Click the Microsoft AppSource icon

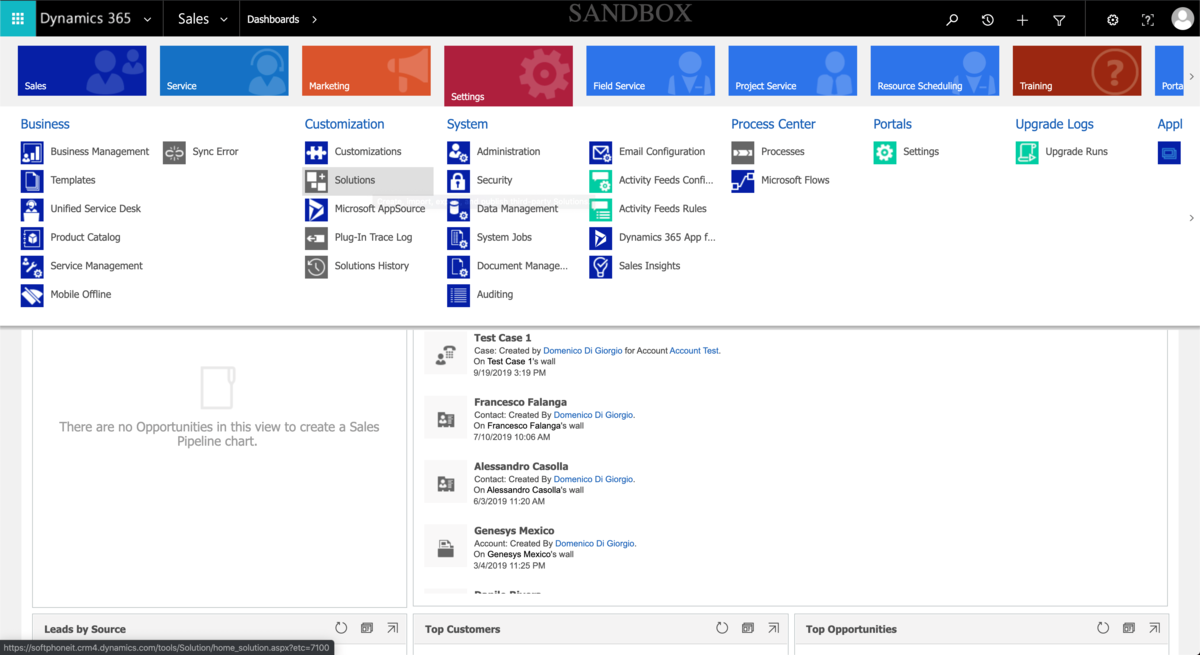click(x=317, y=209)
